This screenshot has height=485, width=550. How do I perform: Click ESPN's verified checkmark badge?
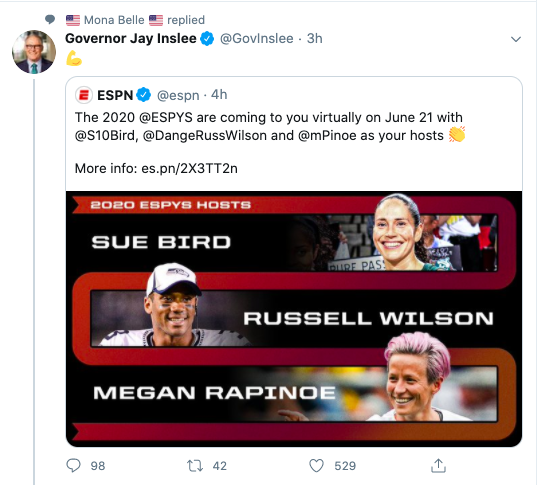pyautogui.click(x=143, y=95)
